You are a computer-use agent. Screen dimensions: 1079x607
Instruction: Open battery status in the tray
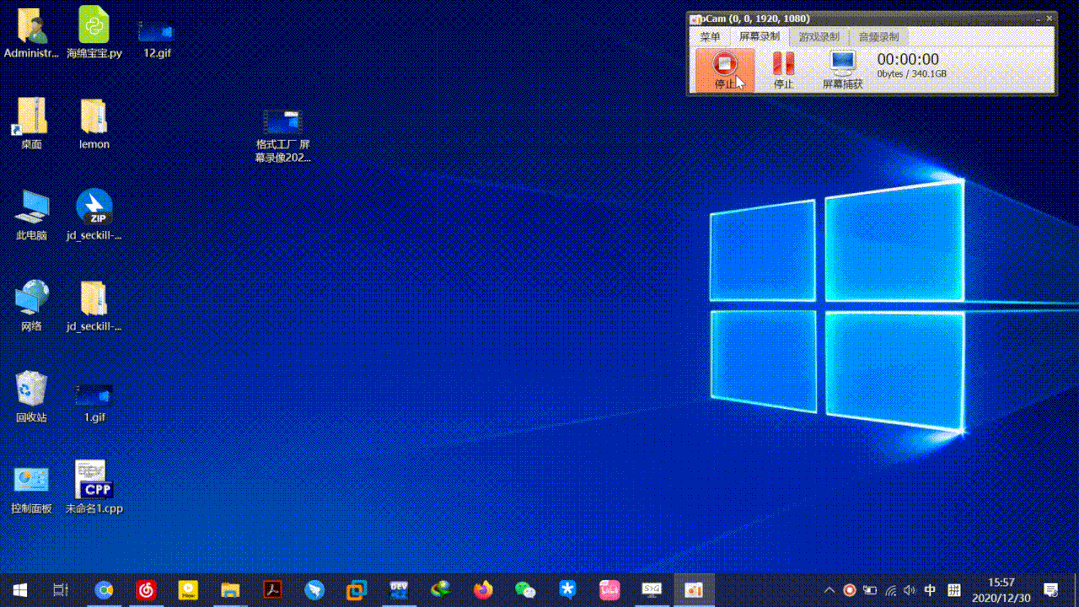point(870,590)
